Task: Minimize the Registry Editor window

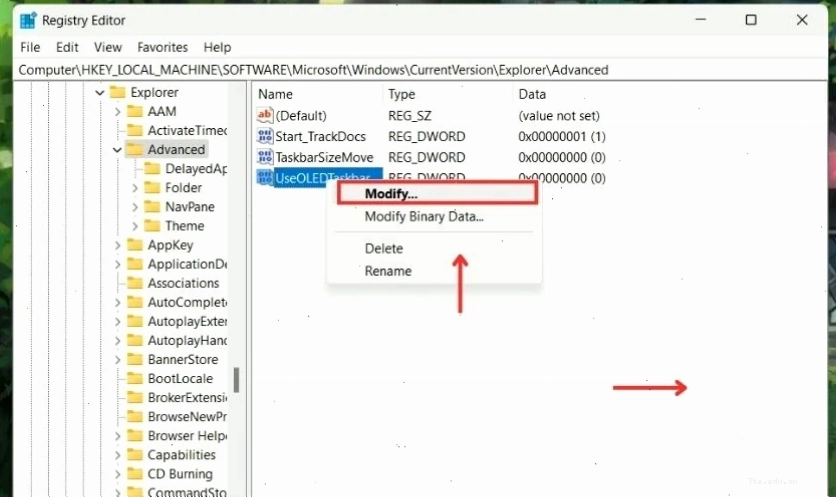Action: click(x=701, y=20)
